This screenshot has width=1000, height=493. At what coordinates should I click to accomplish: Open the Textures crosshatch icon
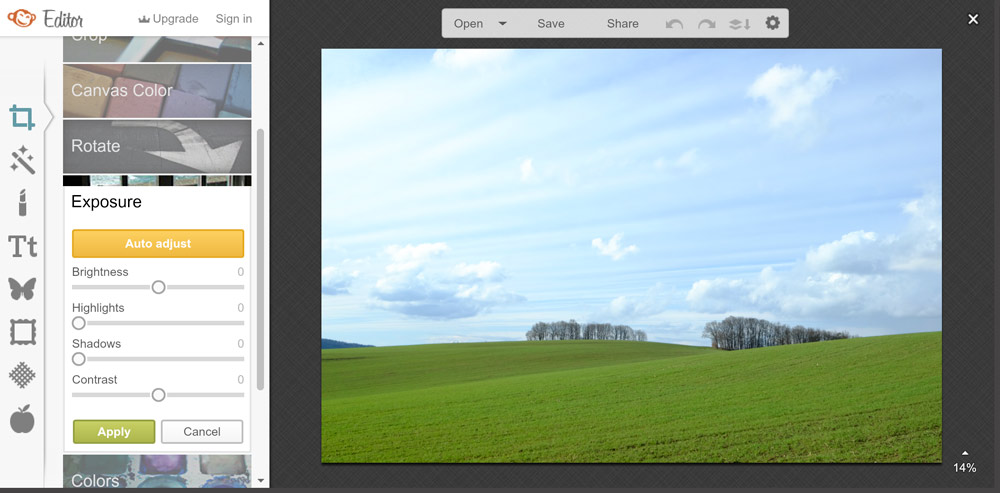(22, 375)
